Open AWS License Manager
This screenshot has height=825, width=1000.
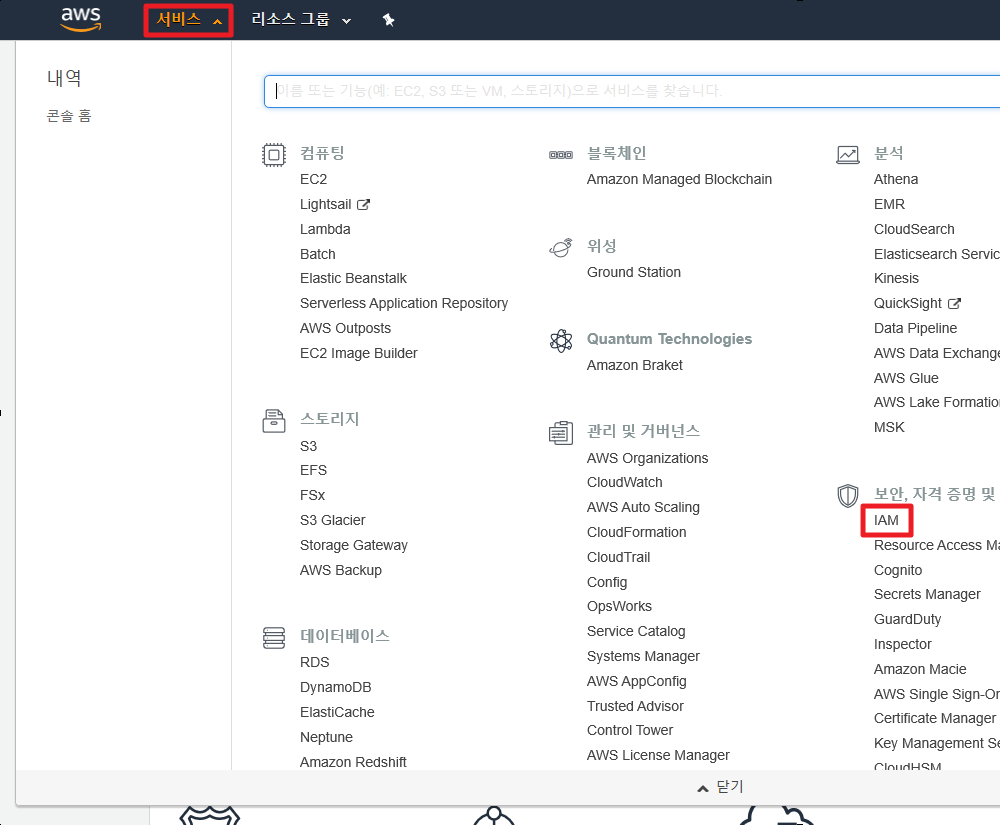click(x=658, y=755)
